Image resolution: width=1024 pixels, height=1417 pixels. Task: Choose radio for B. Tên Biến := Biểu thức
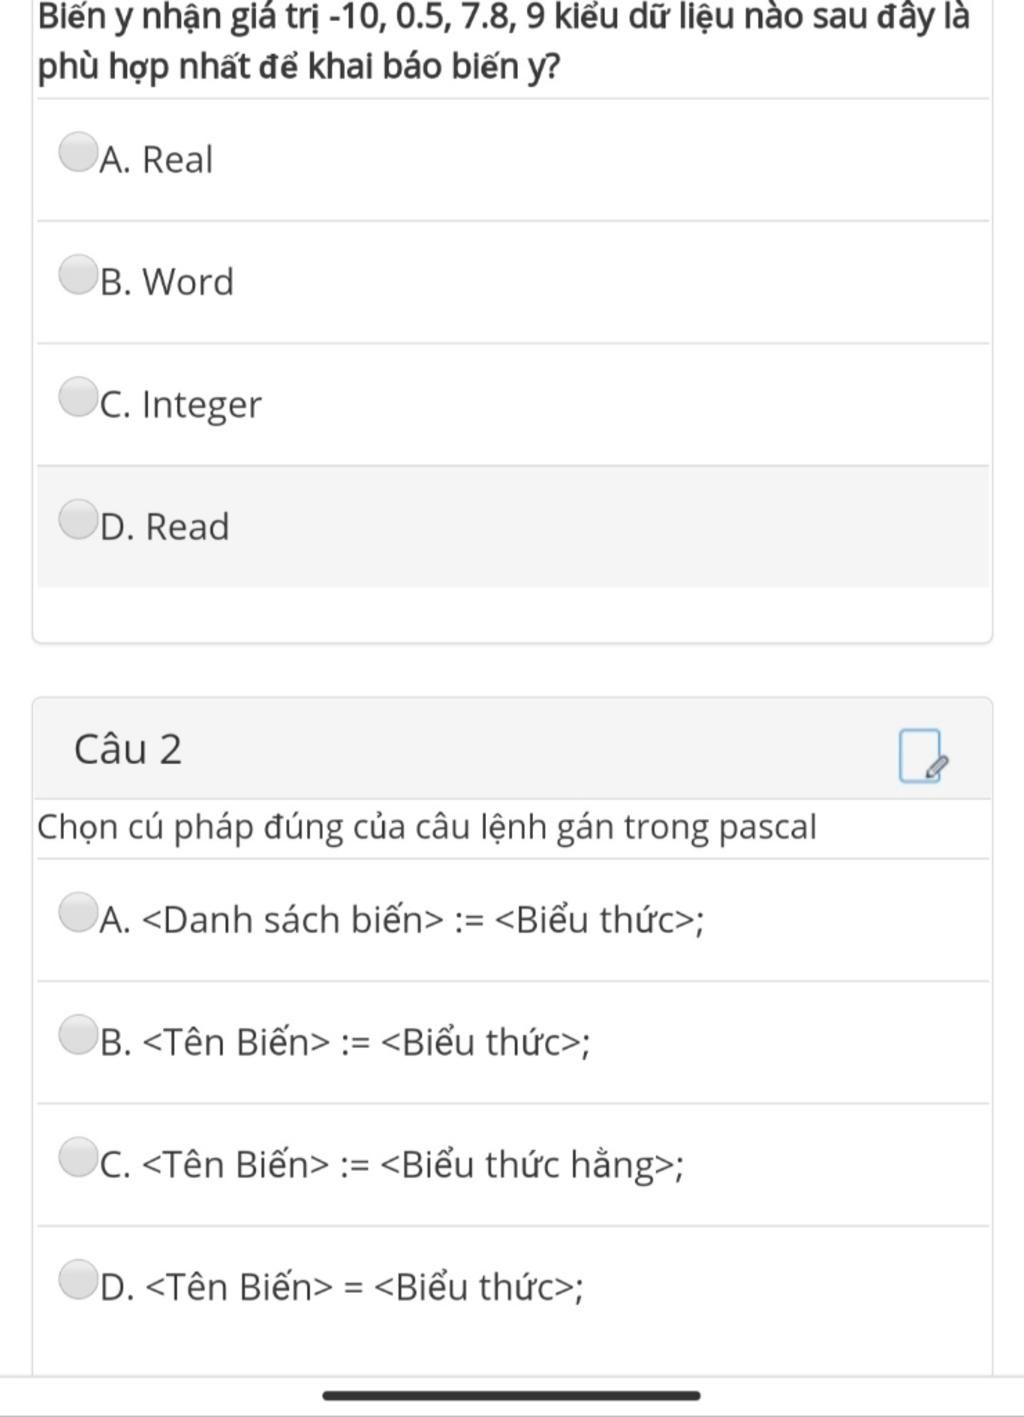point(77,1034)
